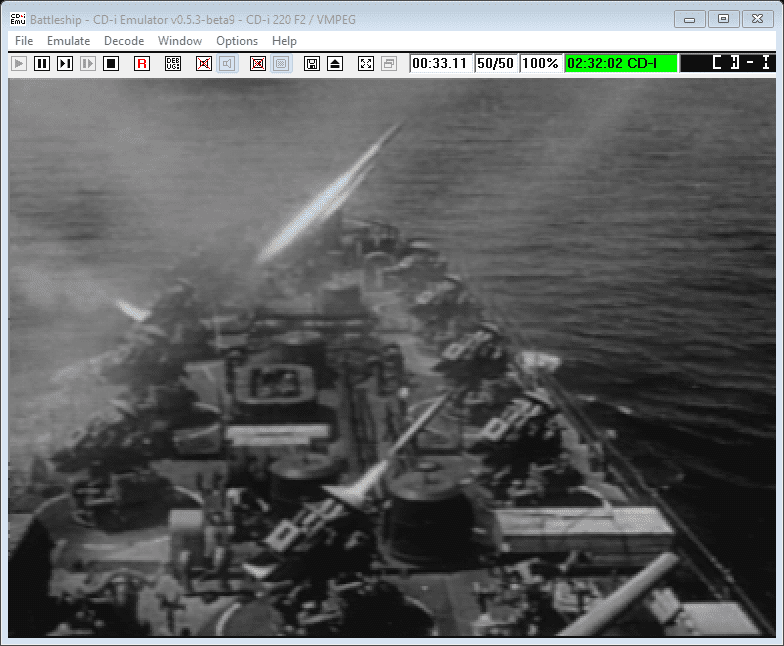This screenshot has height=646, width=784.
Task: Click the Help menu item
Action: (284, 41)
